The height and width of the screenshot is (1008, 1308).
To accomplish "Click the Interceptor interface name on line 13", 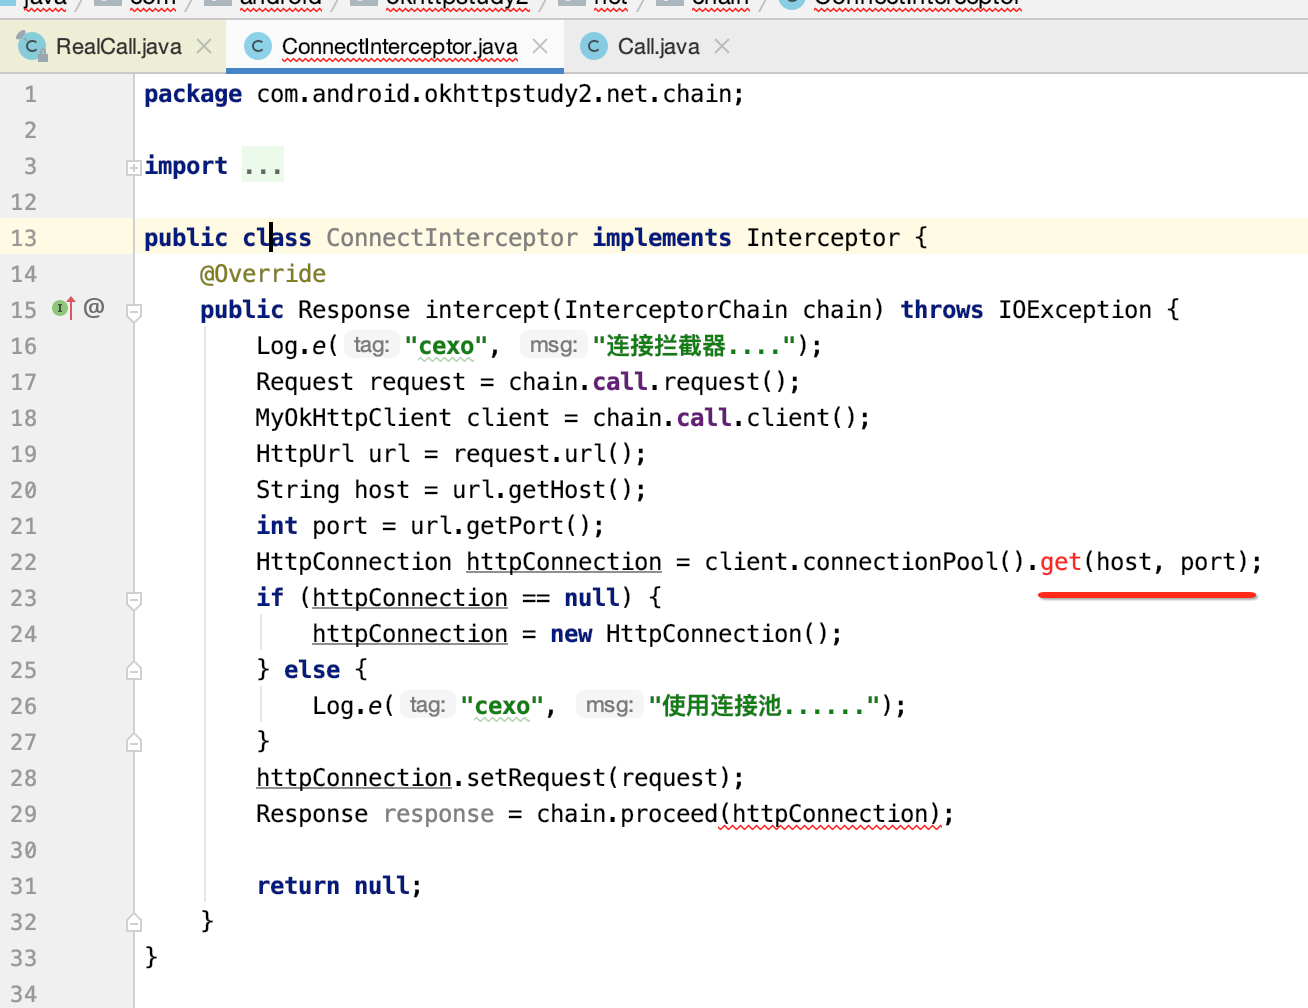I will (823, 238).
